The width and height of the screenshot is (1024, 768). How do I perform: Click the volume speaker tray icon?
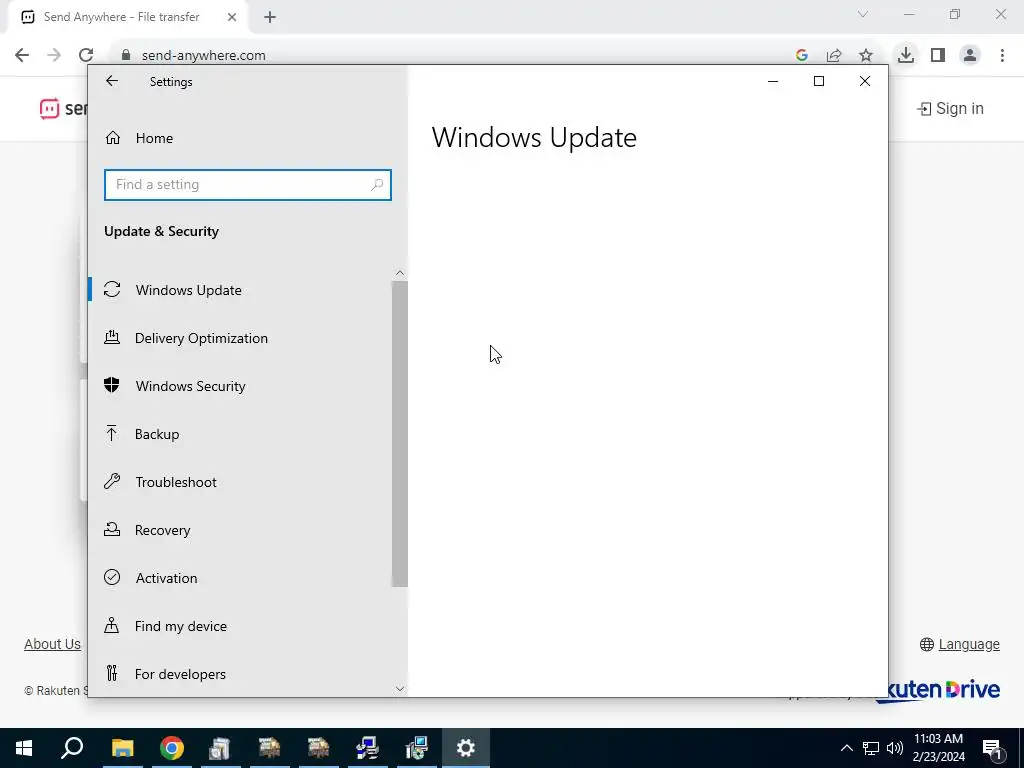[x=895, y=748]
